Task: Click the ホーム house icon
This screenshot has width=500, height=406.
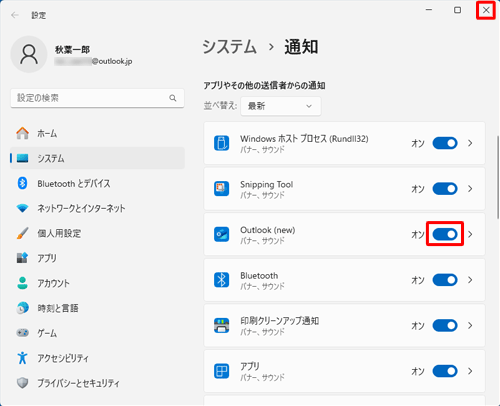Action: point(22,133)
